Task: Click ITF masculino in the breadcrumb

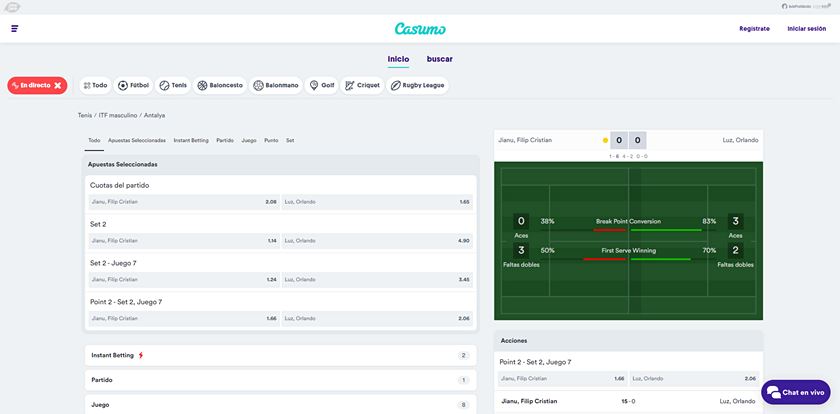Action: coord(118,115)
